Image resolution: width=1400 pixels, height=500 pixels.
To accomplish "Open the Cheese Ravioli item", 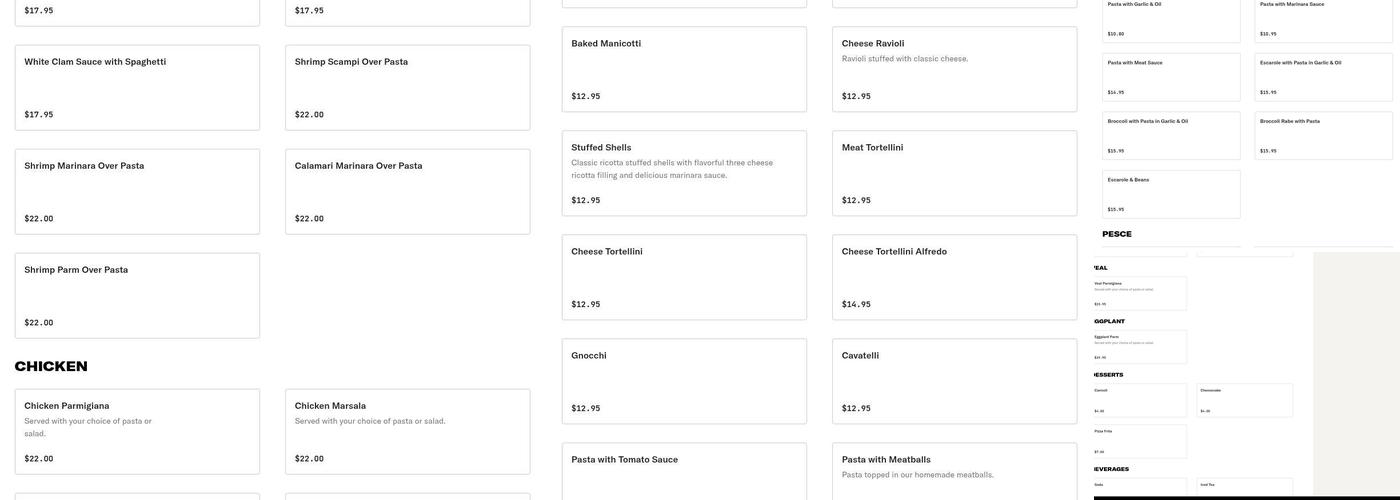I will 954,69.
